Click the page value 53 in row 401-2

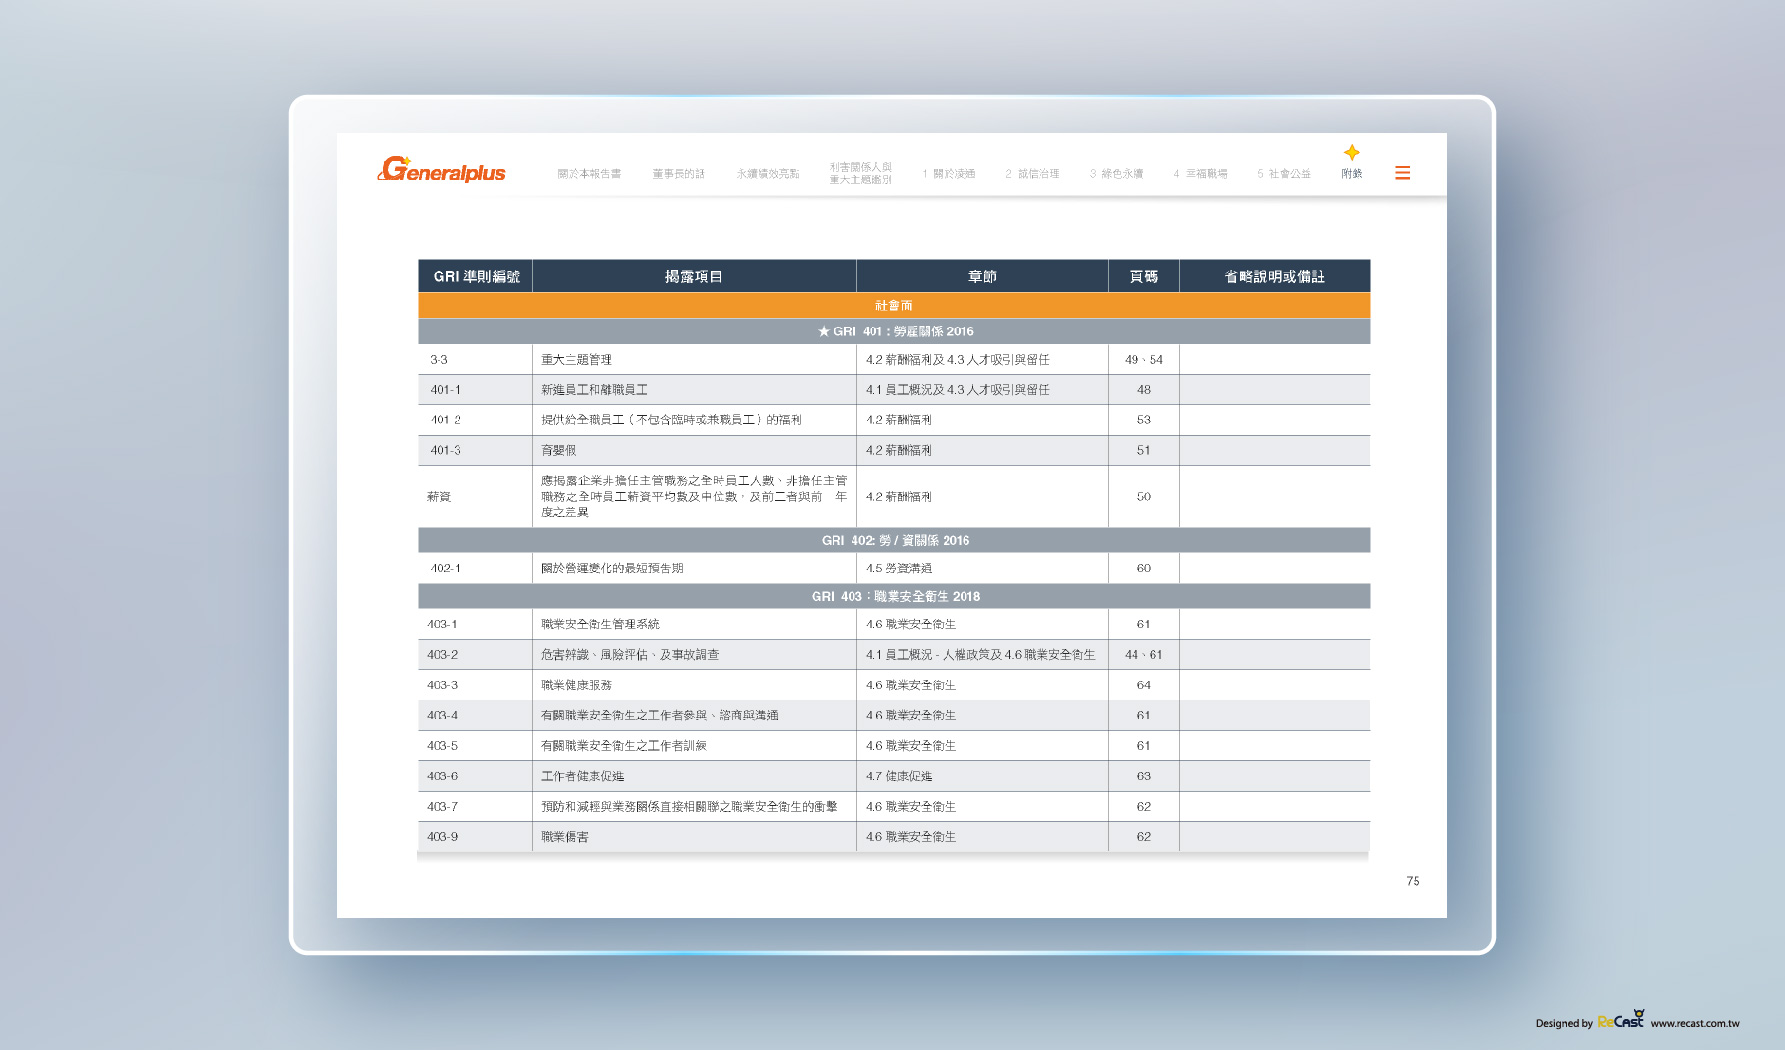1144,420
